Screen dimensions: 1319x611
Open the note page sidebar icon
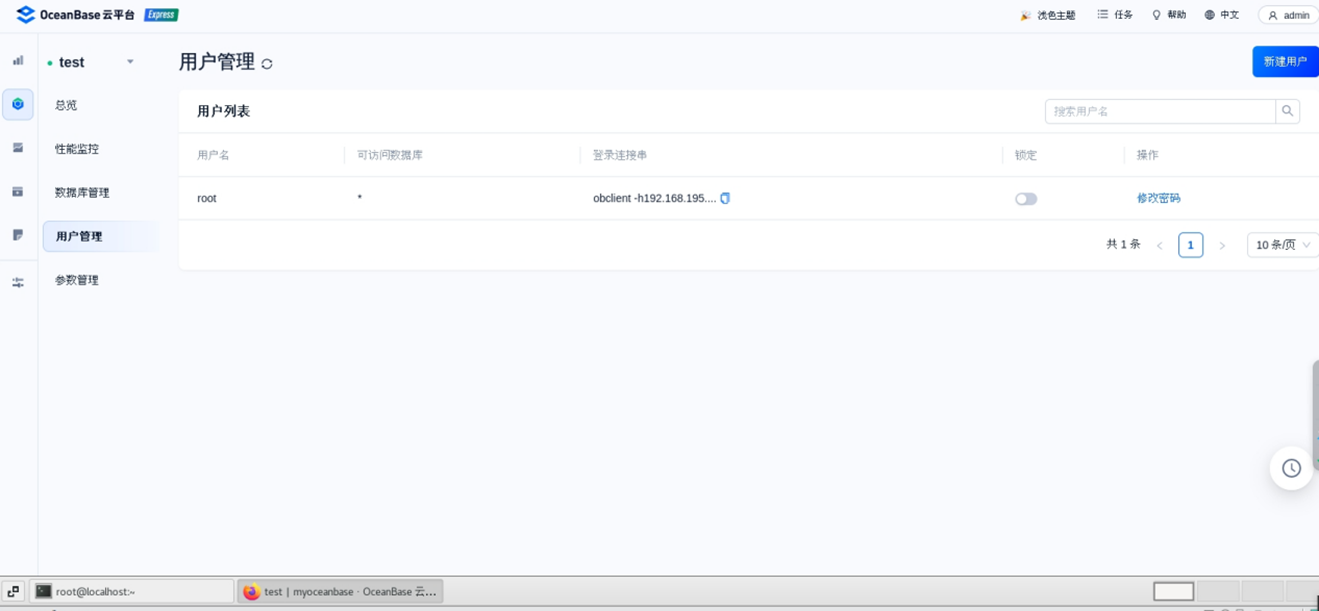(x=18, y=235)
